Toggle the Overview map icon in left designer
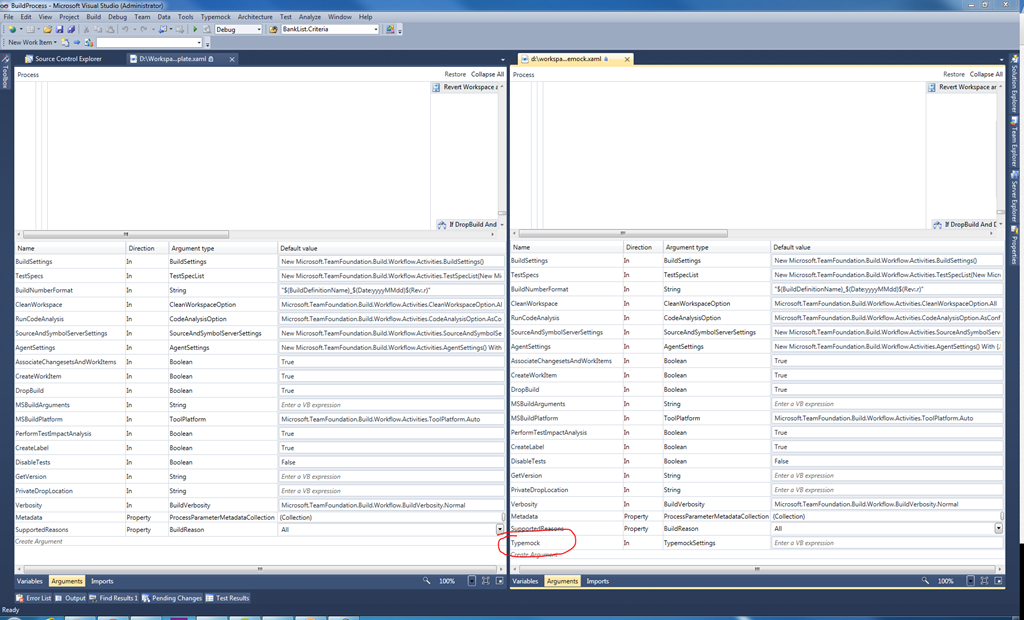This screenshot has height=620, width=1024. [x=500, y=580]
